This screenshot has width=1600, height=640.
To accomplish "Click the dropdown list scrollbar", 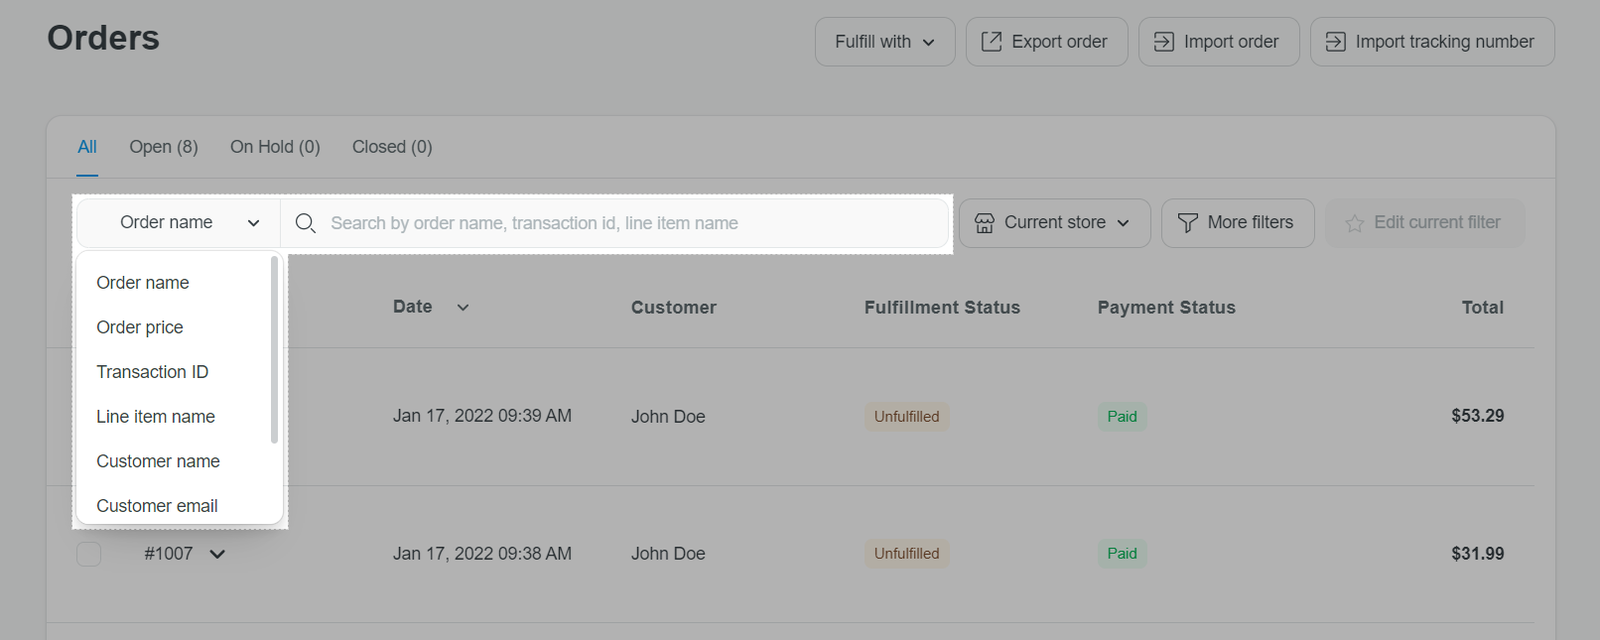I will (274, 349).
